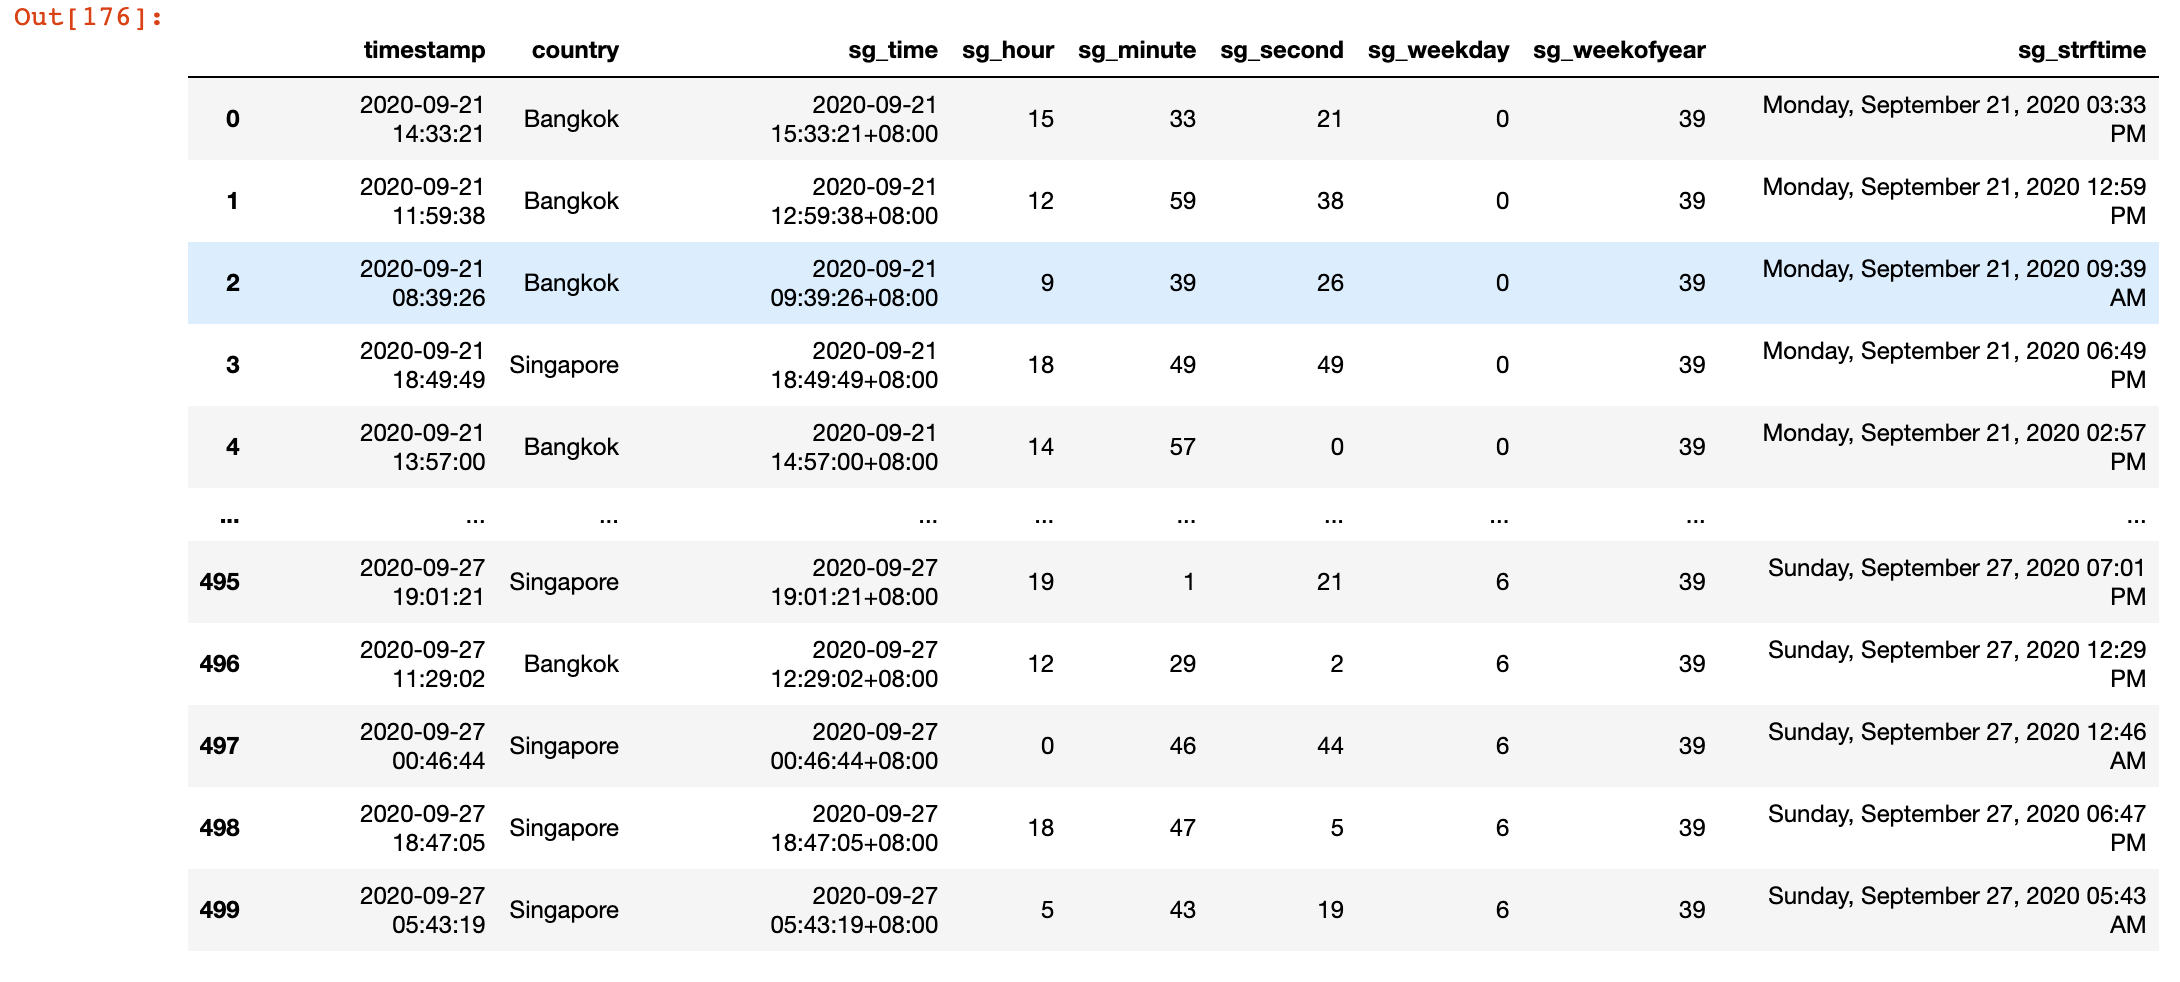Select the highlighted row index 2
This screenshot has height=982, width=2180.
point(232,283)
